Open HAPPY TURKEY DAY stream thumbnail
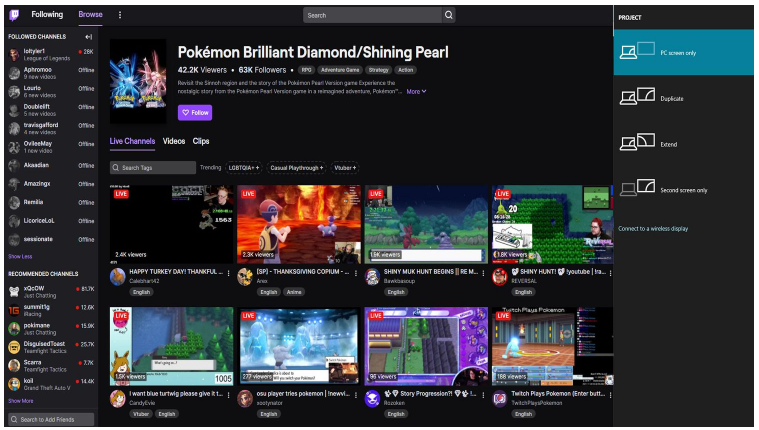This screenshot has width=759, height=430. tap(171, 224)
